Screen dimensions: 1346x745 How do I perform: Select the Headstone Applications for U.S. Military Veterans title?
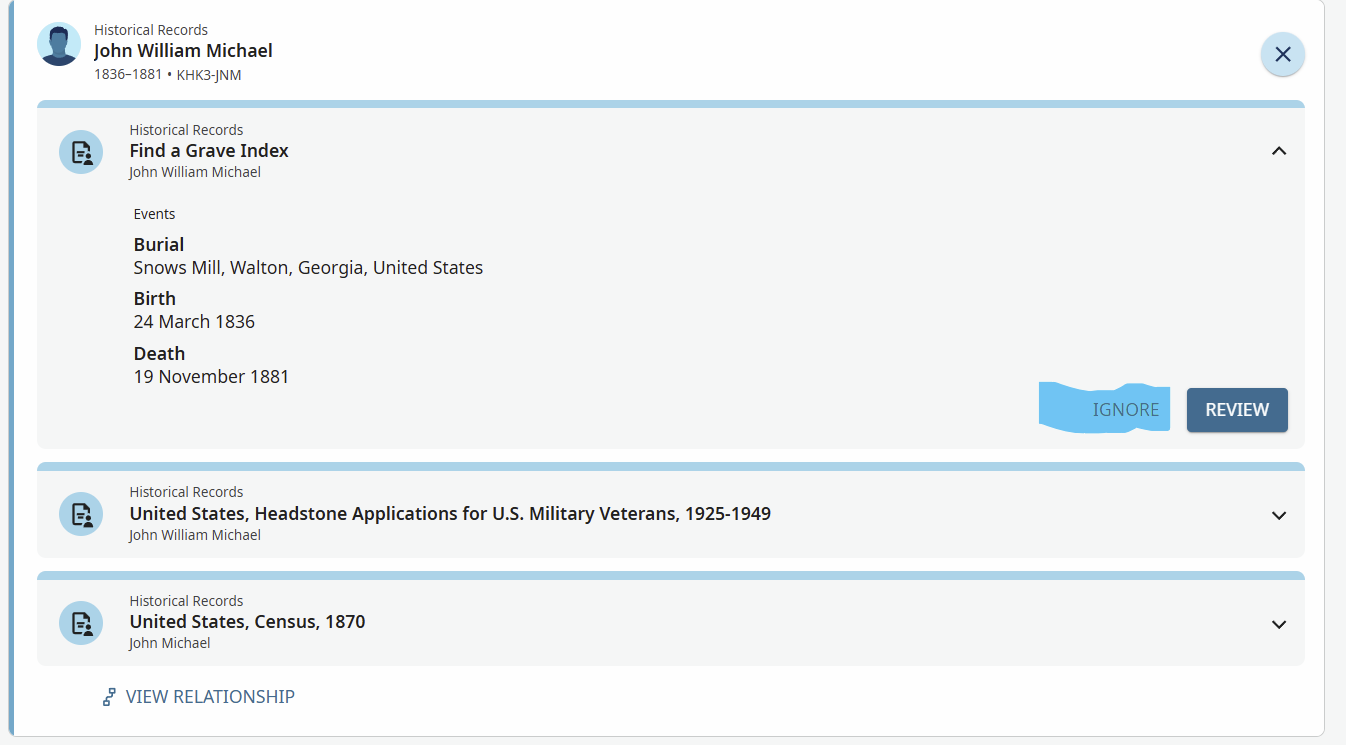coord(450,514)
